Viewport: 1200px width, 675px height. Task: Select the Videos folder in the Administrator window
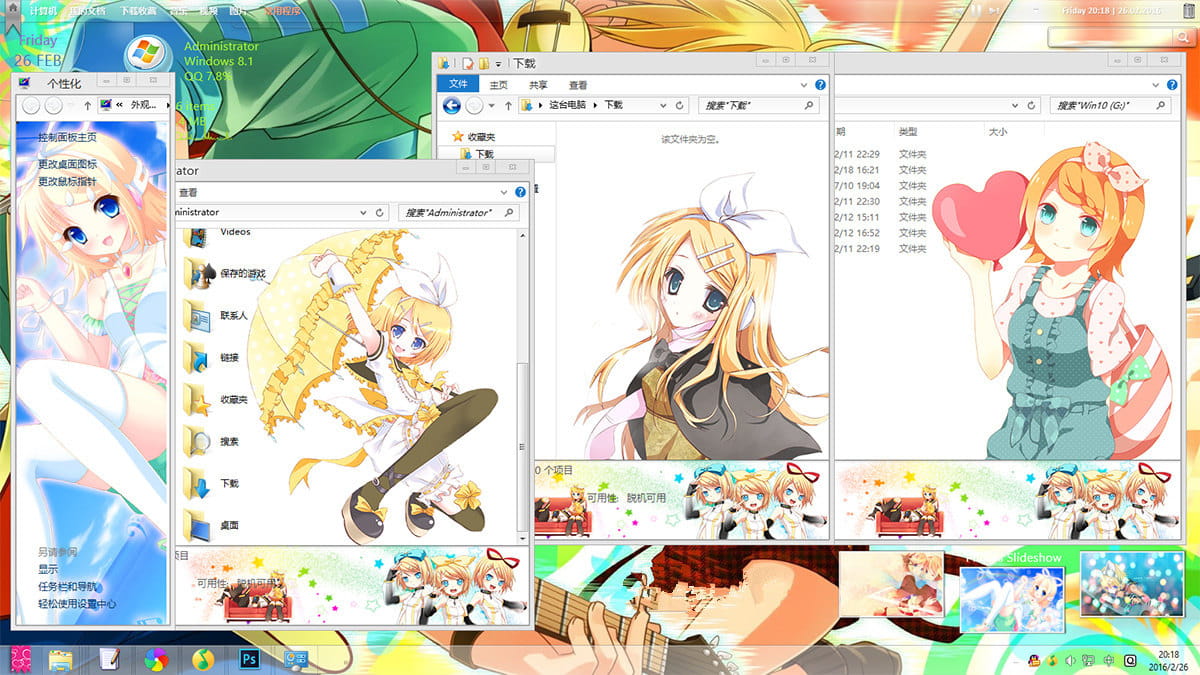(x=218, y=235)
